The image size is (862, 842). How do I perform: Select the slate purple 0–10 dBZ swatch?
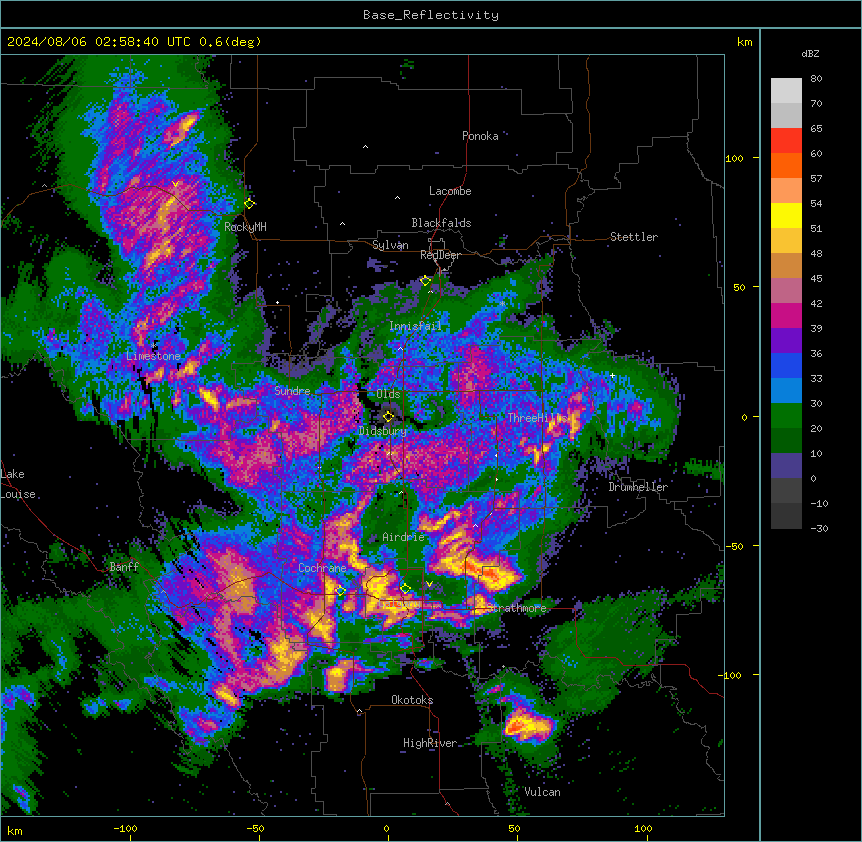point(786,466)
